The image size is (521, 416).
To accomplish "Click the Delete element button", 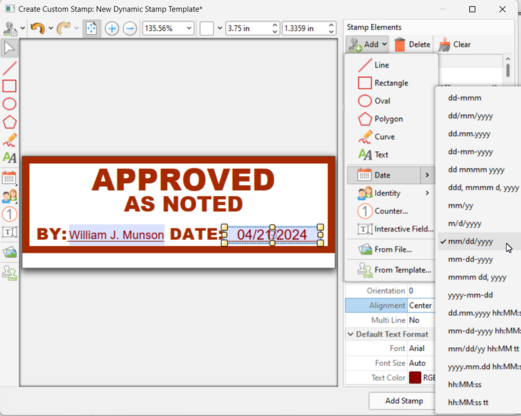I will coord(413,44).
